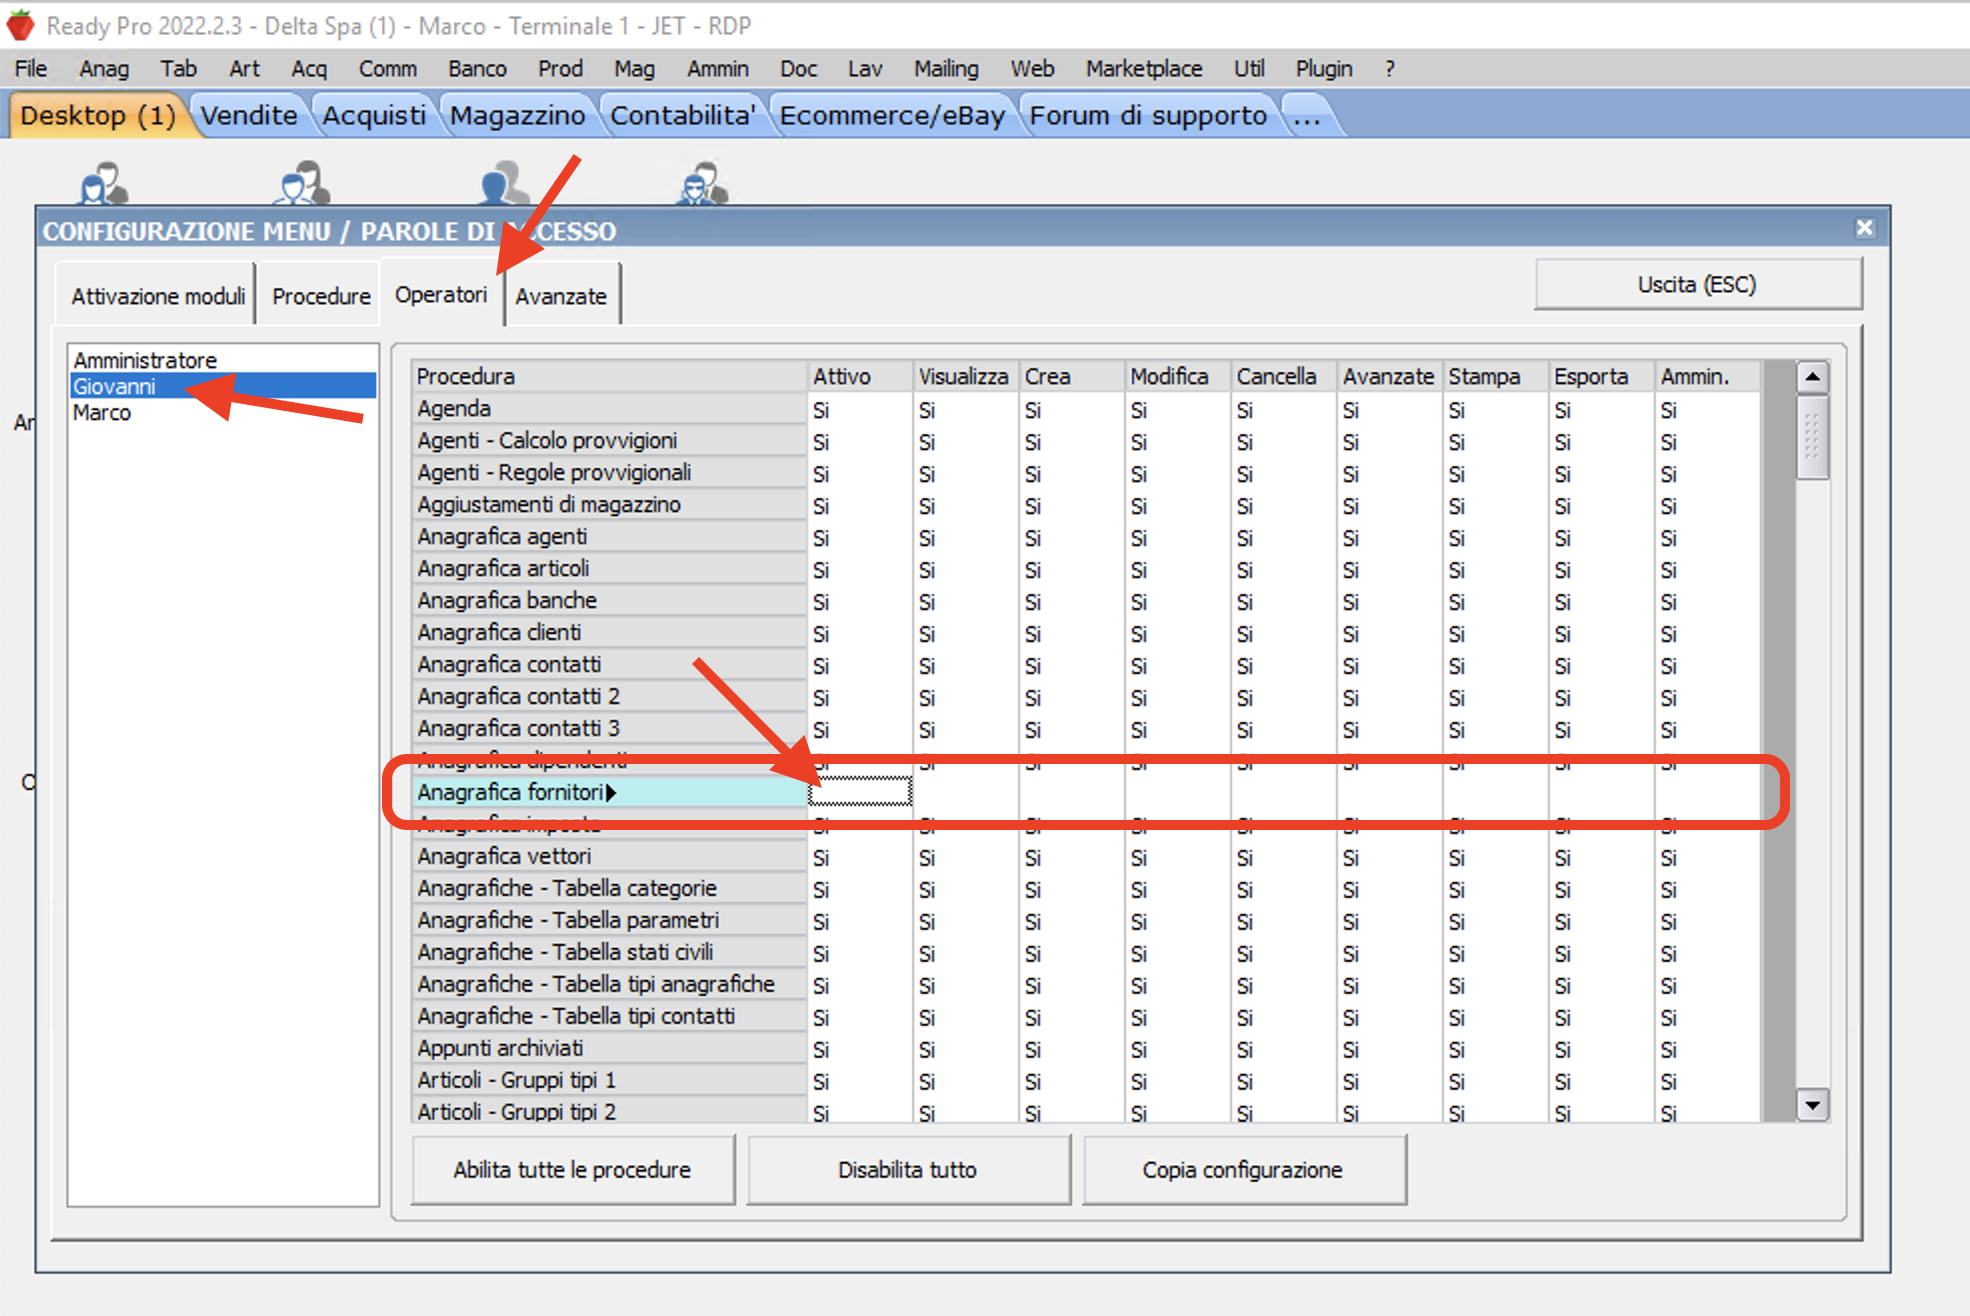Viewport: 1970px width, 1316px height.
Task: Click the Cancella column header
Action: point(1283,376)
